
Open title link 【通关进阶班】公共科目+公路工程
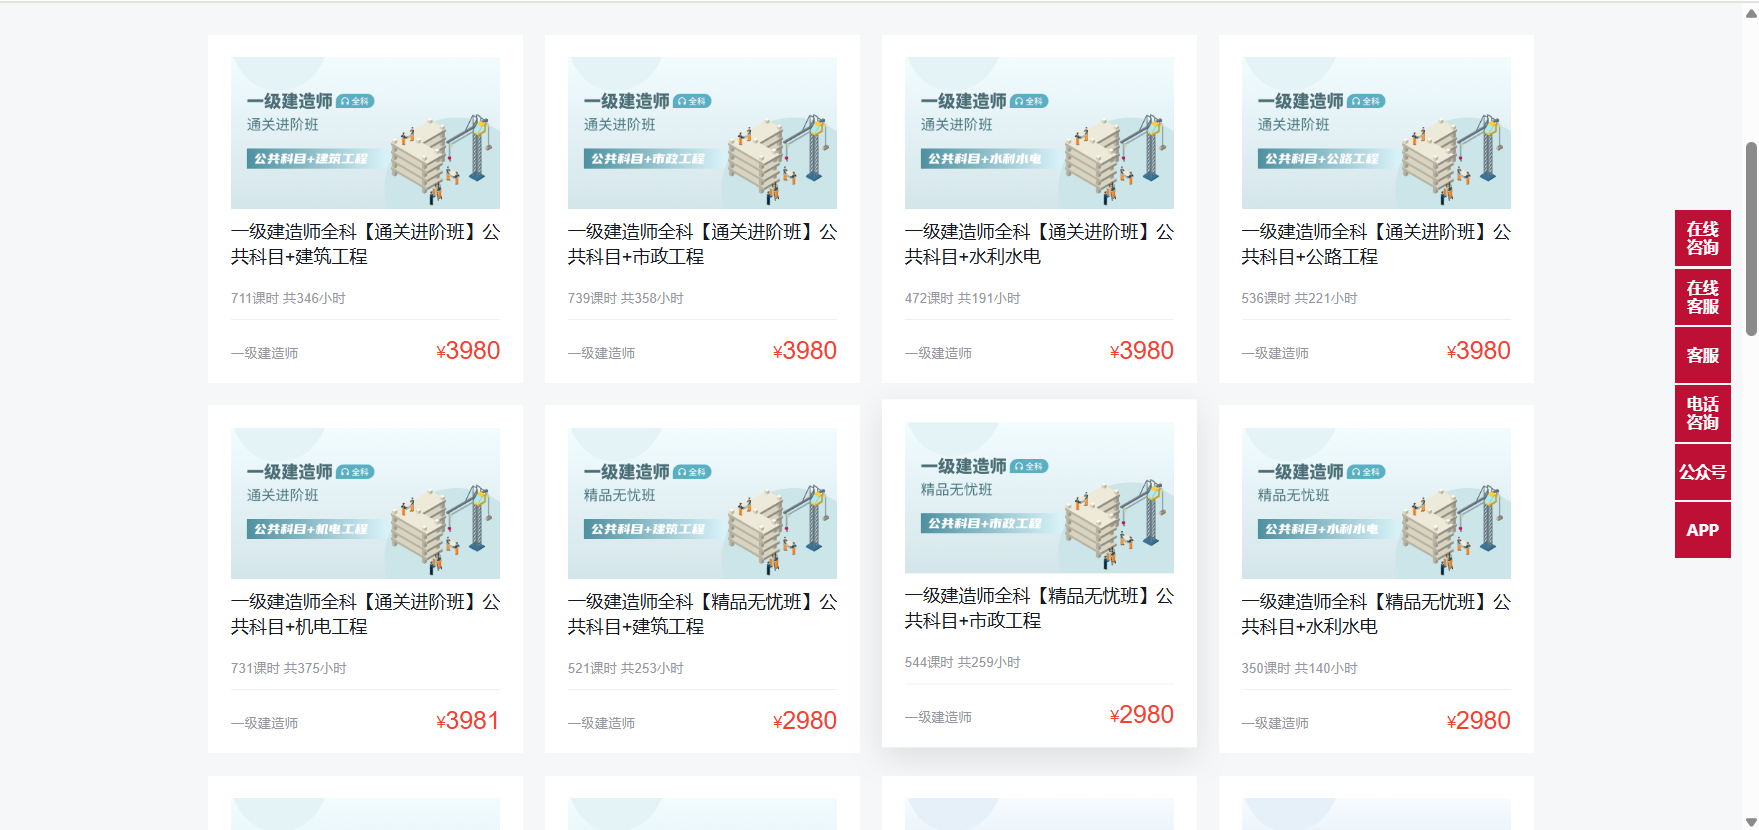[1376, 244]
